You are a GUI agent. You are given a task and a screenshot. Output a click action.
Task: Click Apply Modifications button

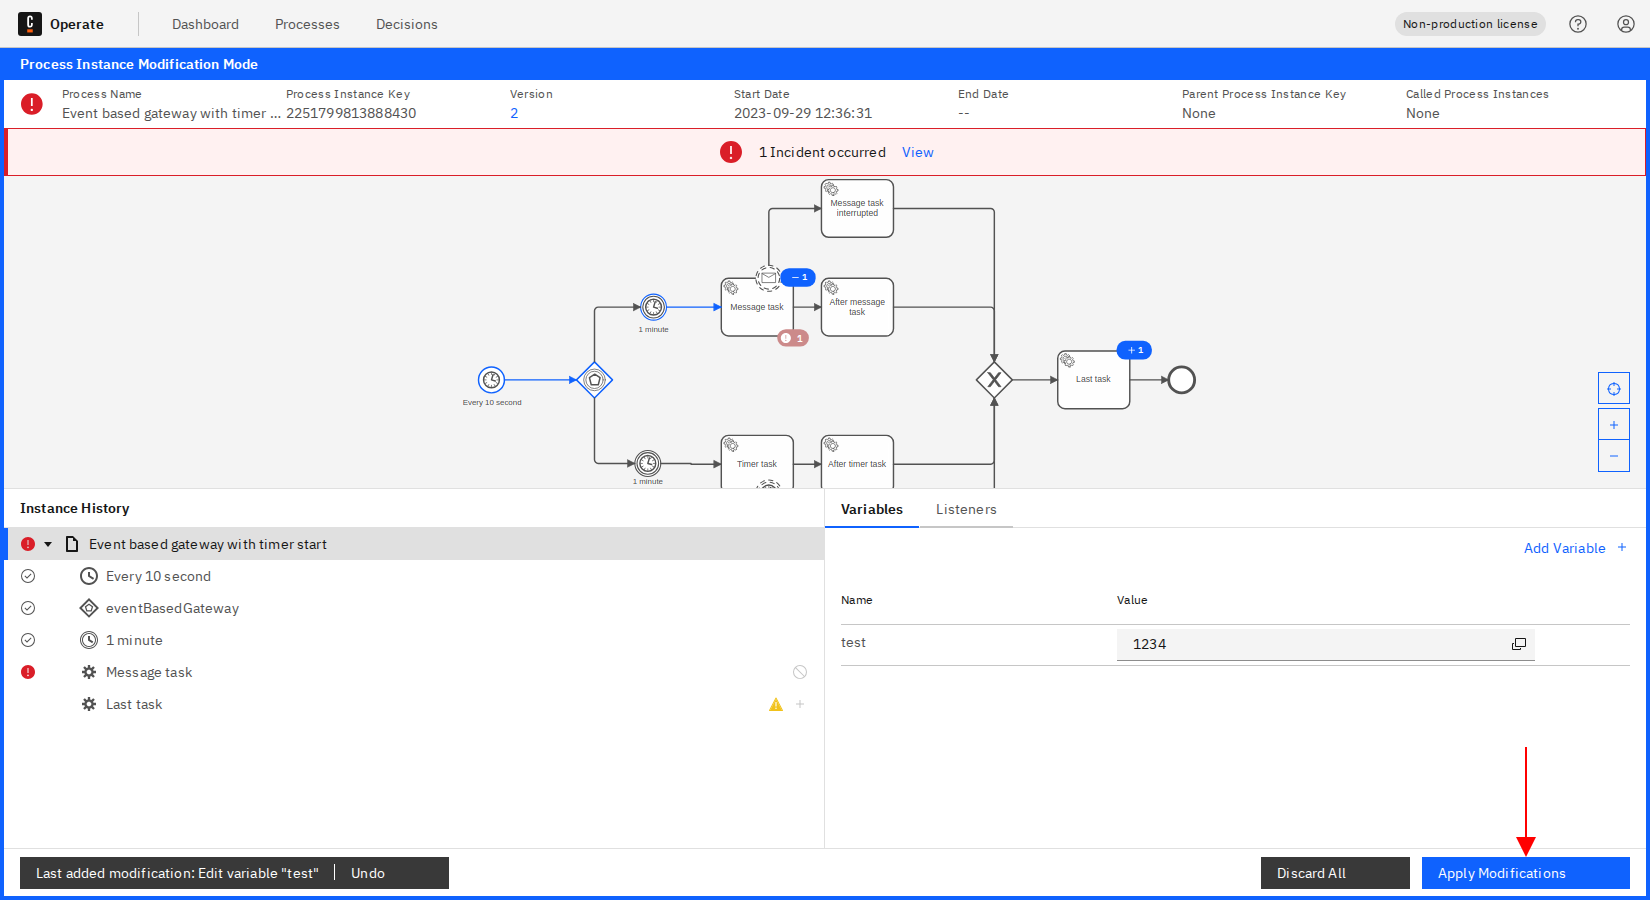(1525, 873)
